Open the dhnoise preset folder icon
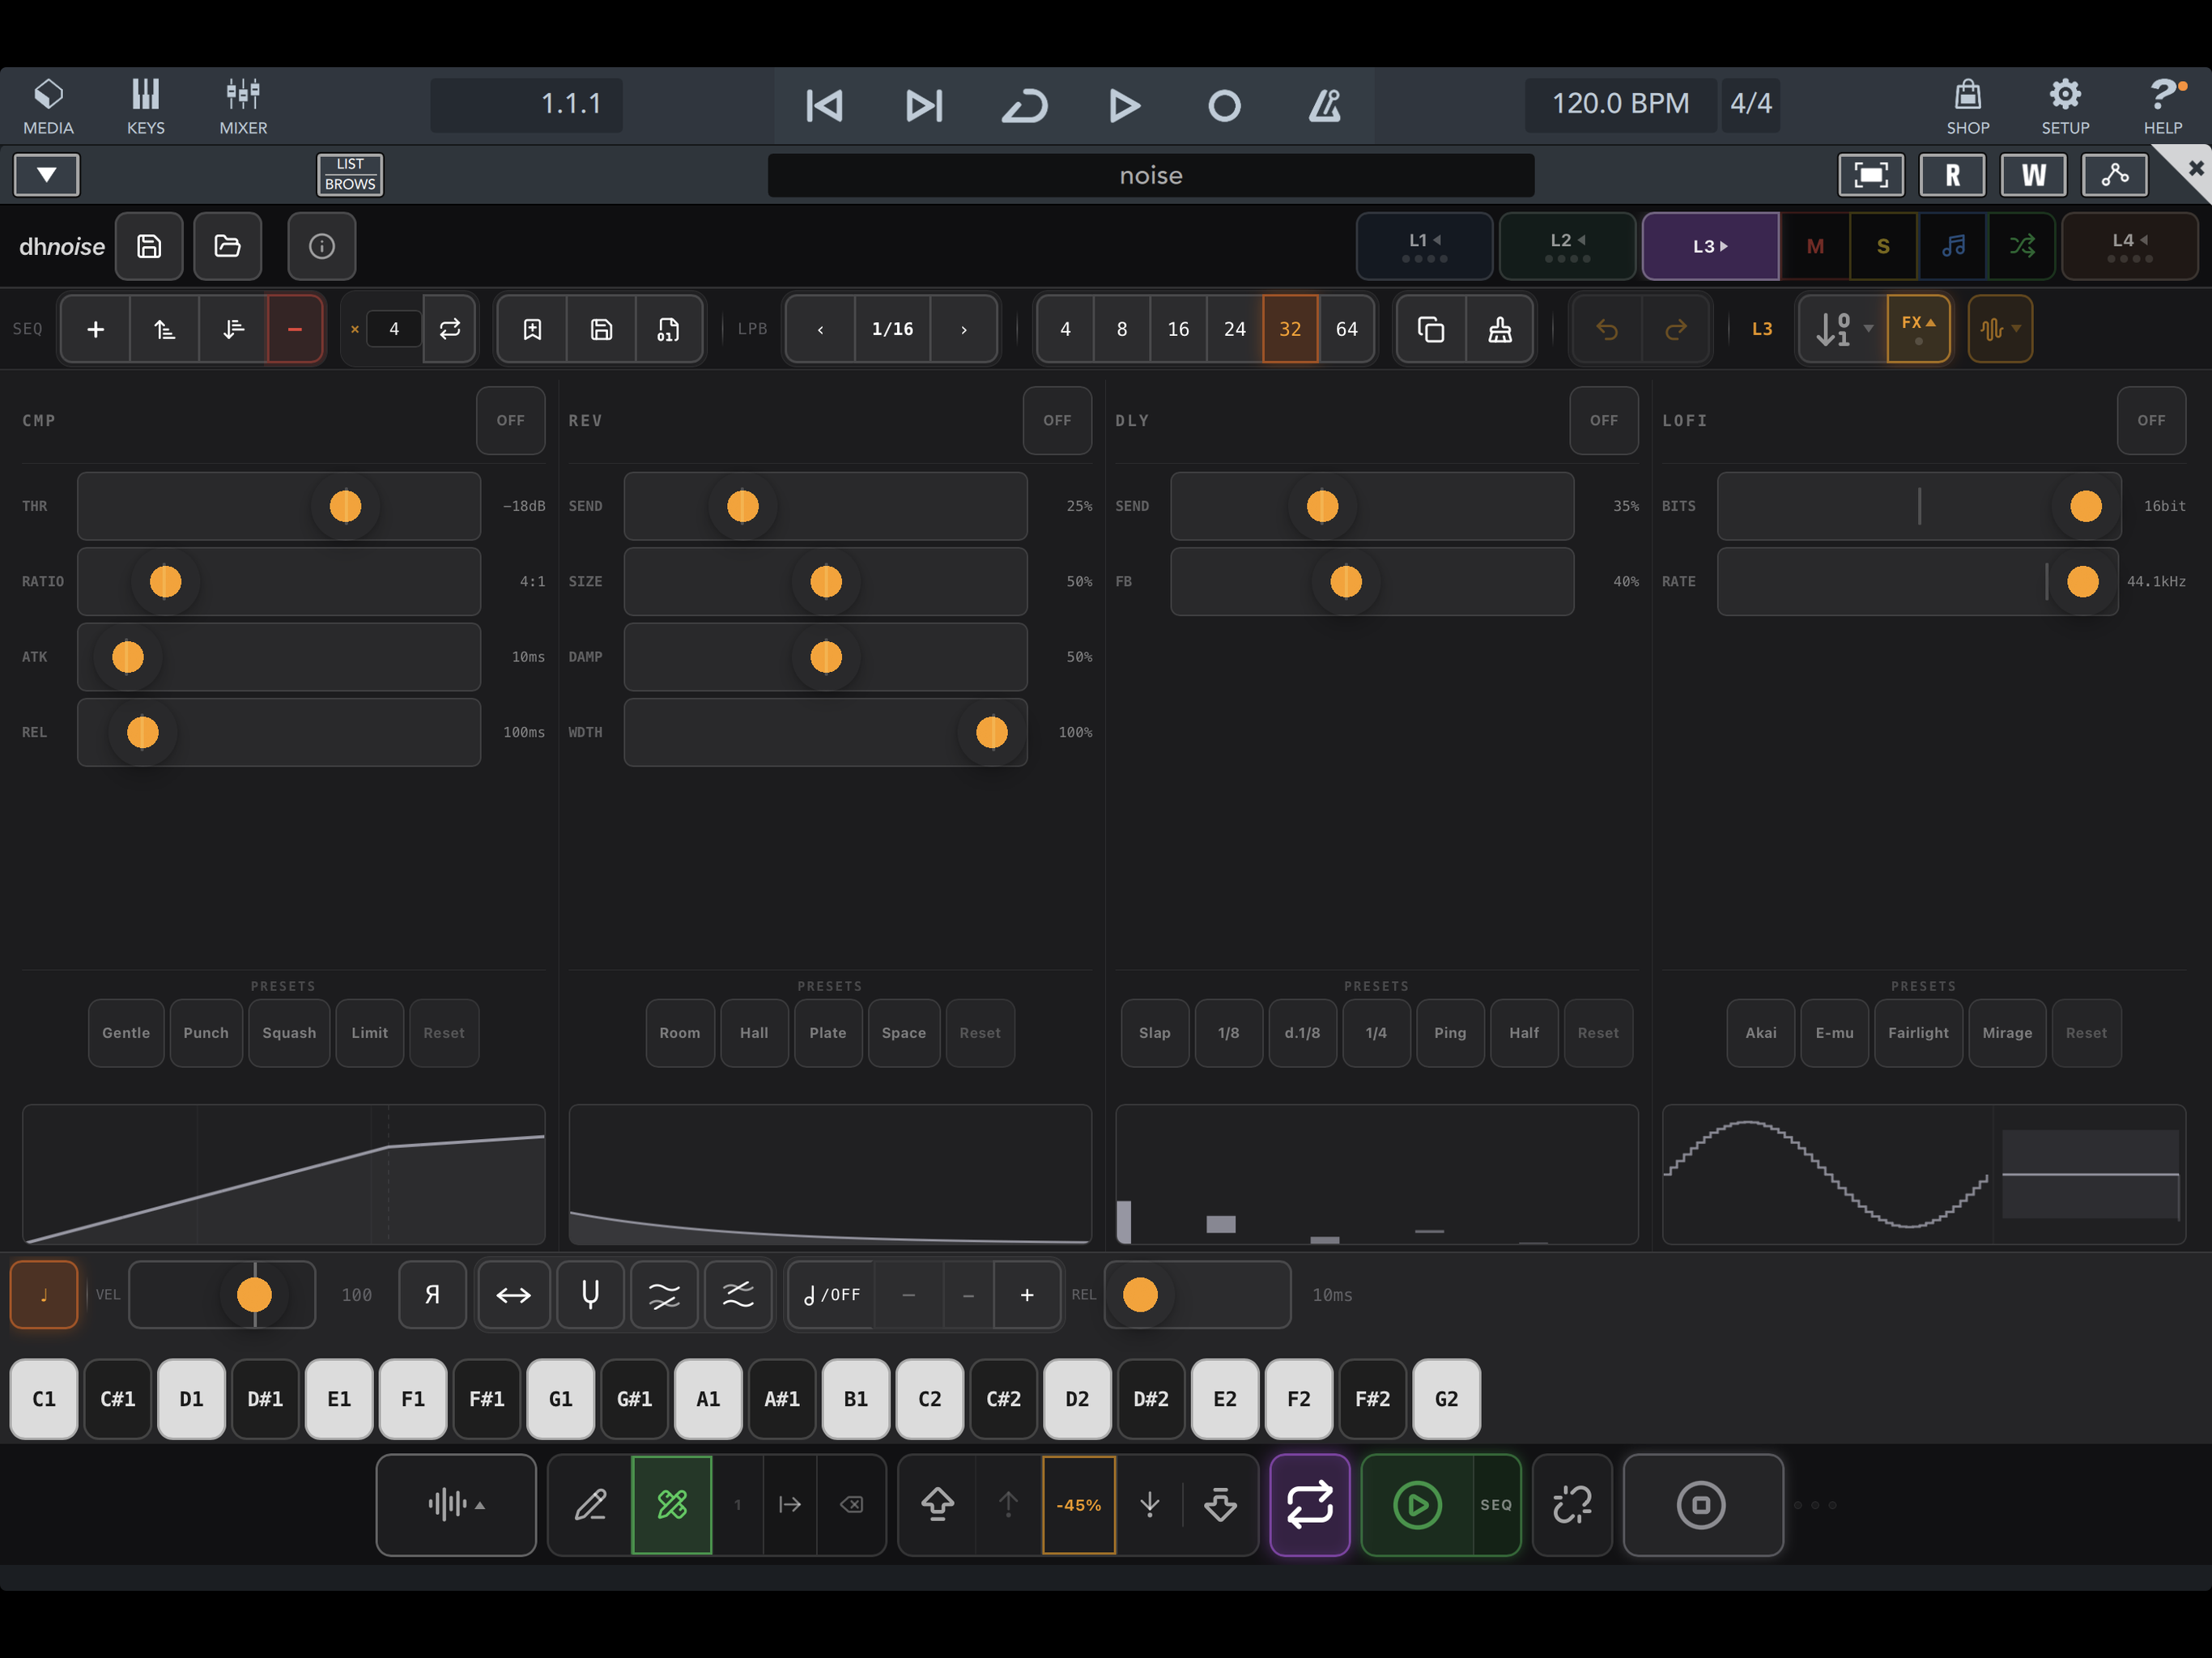Screen dimensions: 2212x1658 (x=227, y=246)
